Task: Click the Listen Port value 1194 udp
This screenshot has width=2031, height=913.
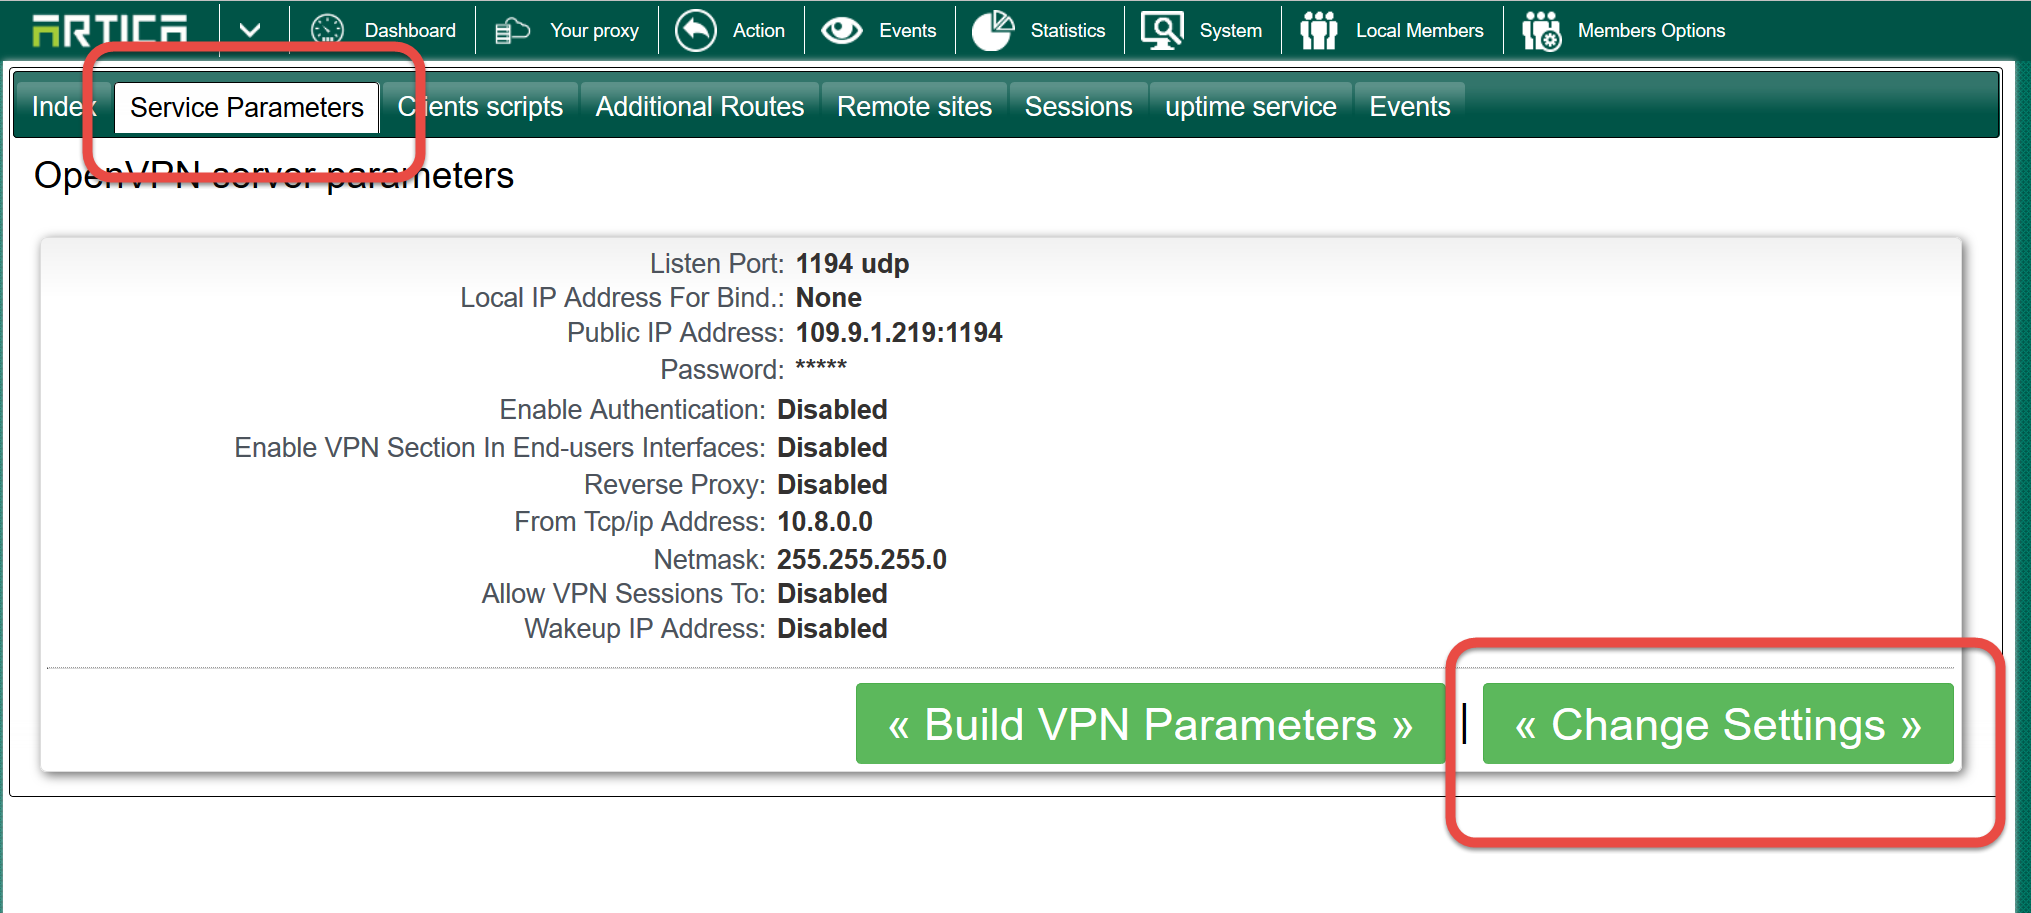Action: [x=852, y=264]
